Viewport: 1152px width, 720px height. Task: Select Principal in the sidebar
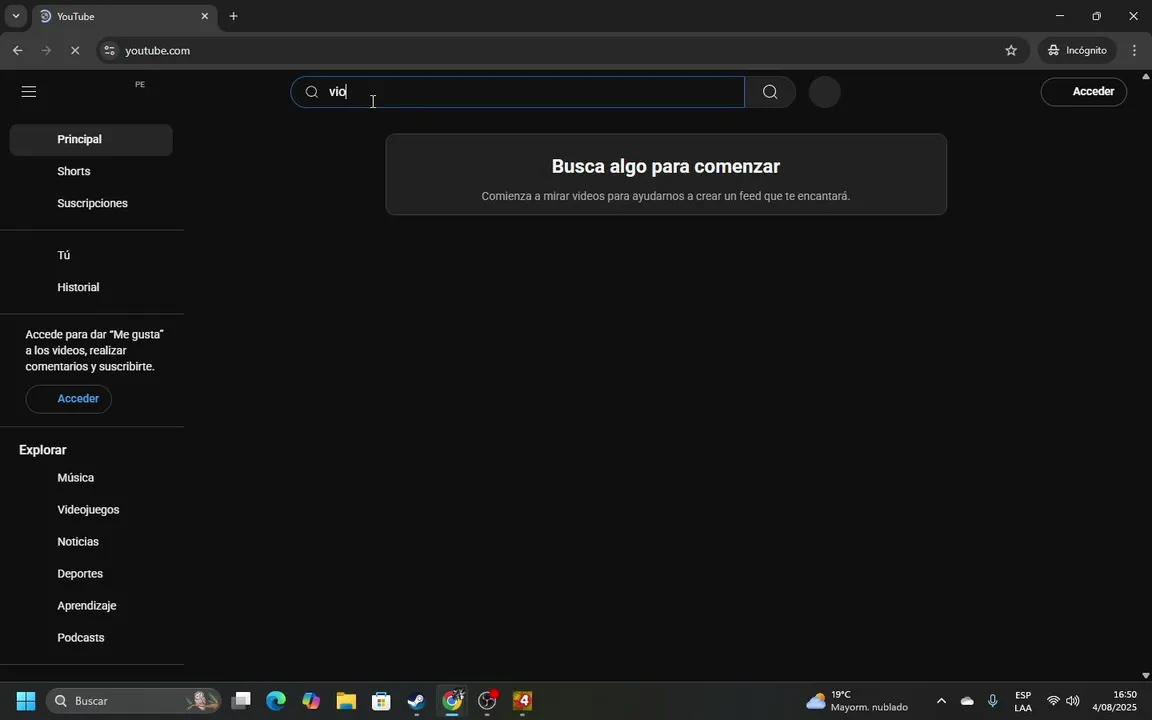coord(91,140)
